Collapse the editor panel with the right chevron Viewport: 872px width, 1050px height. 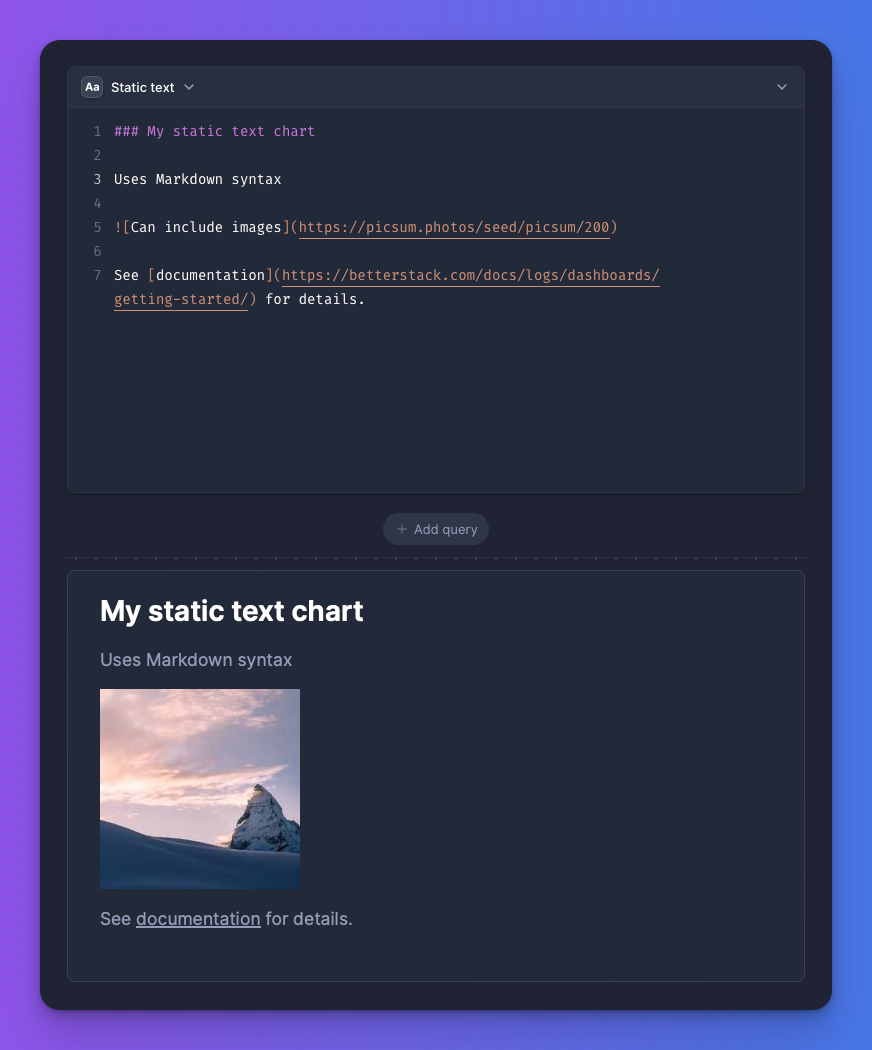pyautogui.click(x=782, y=87)
